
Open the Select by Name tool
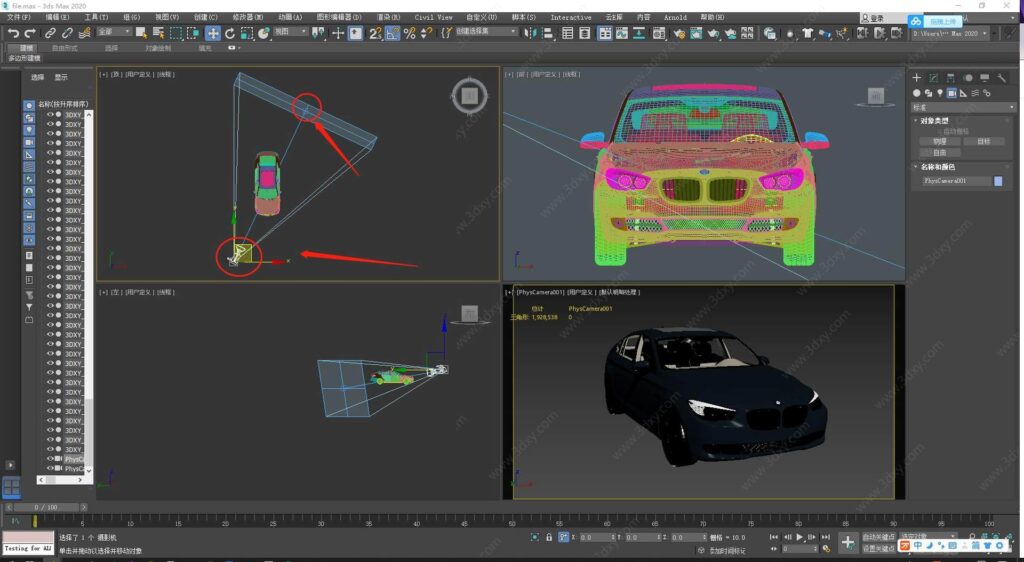pos(158,33)
